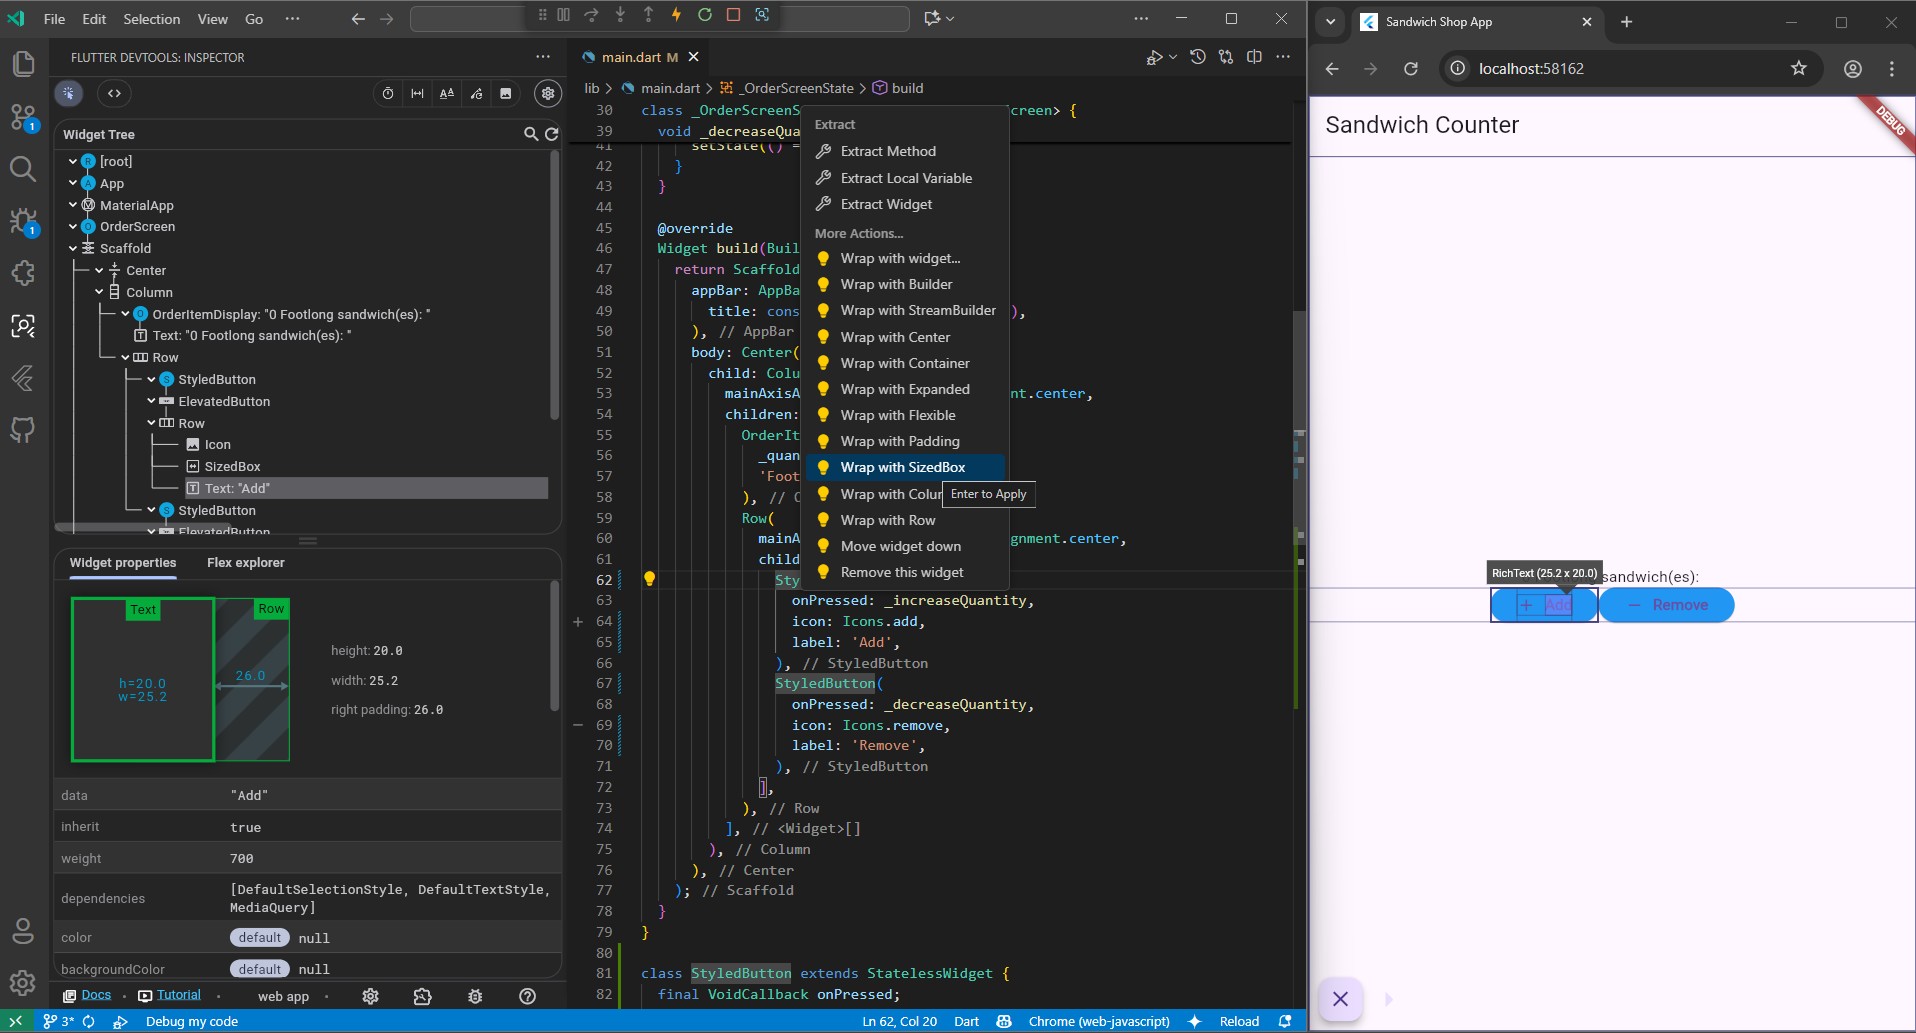Enable widget select mode in the Inspector
The width and height of the screenshot is (1916, 1033).
click(x=68, y=93)
